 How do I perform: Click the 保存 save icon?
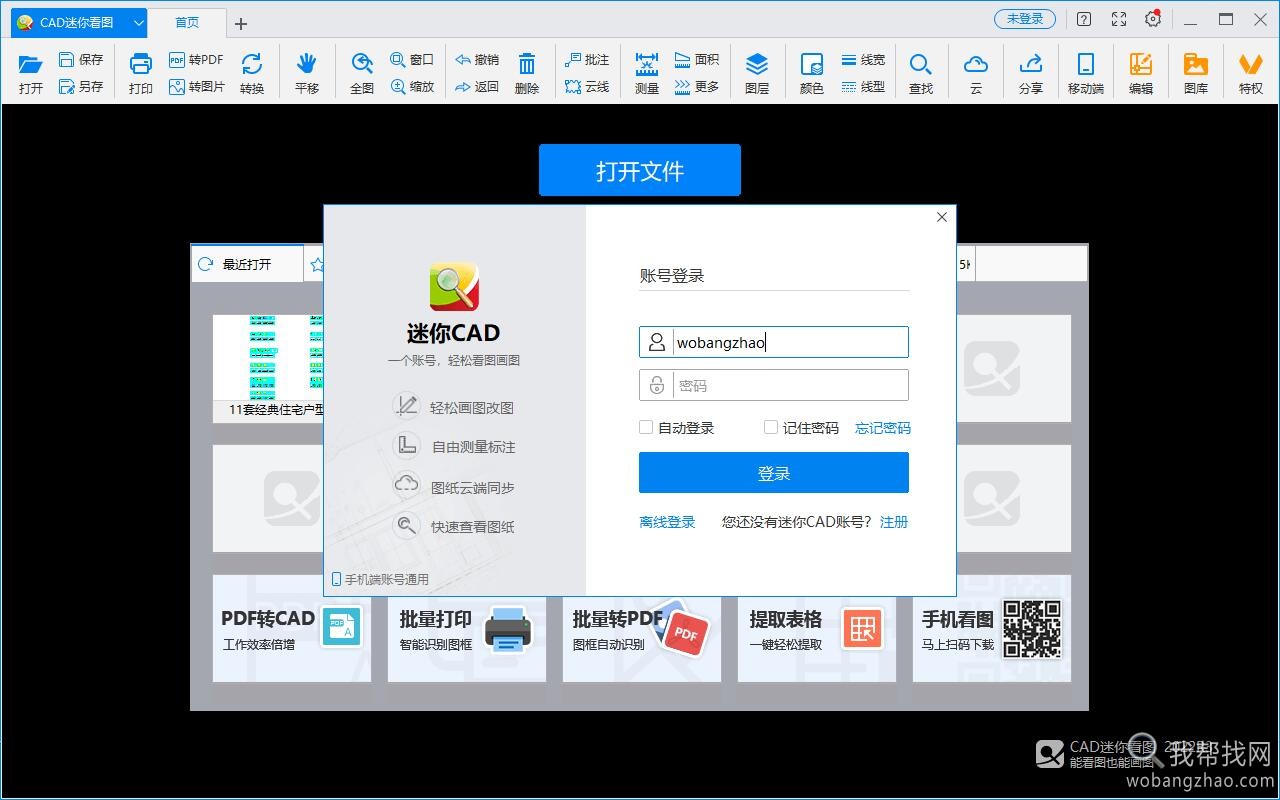pos(67,60)
